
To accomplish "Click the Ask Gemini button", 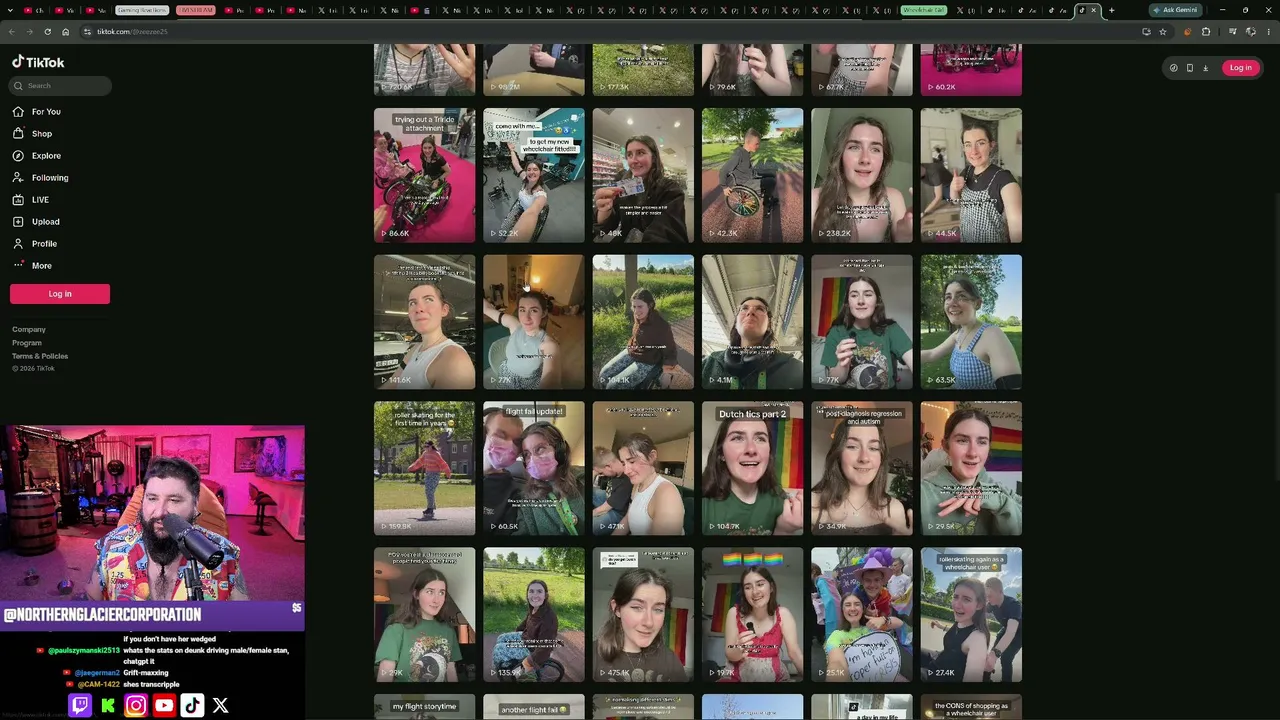I will pos(1175,10).
